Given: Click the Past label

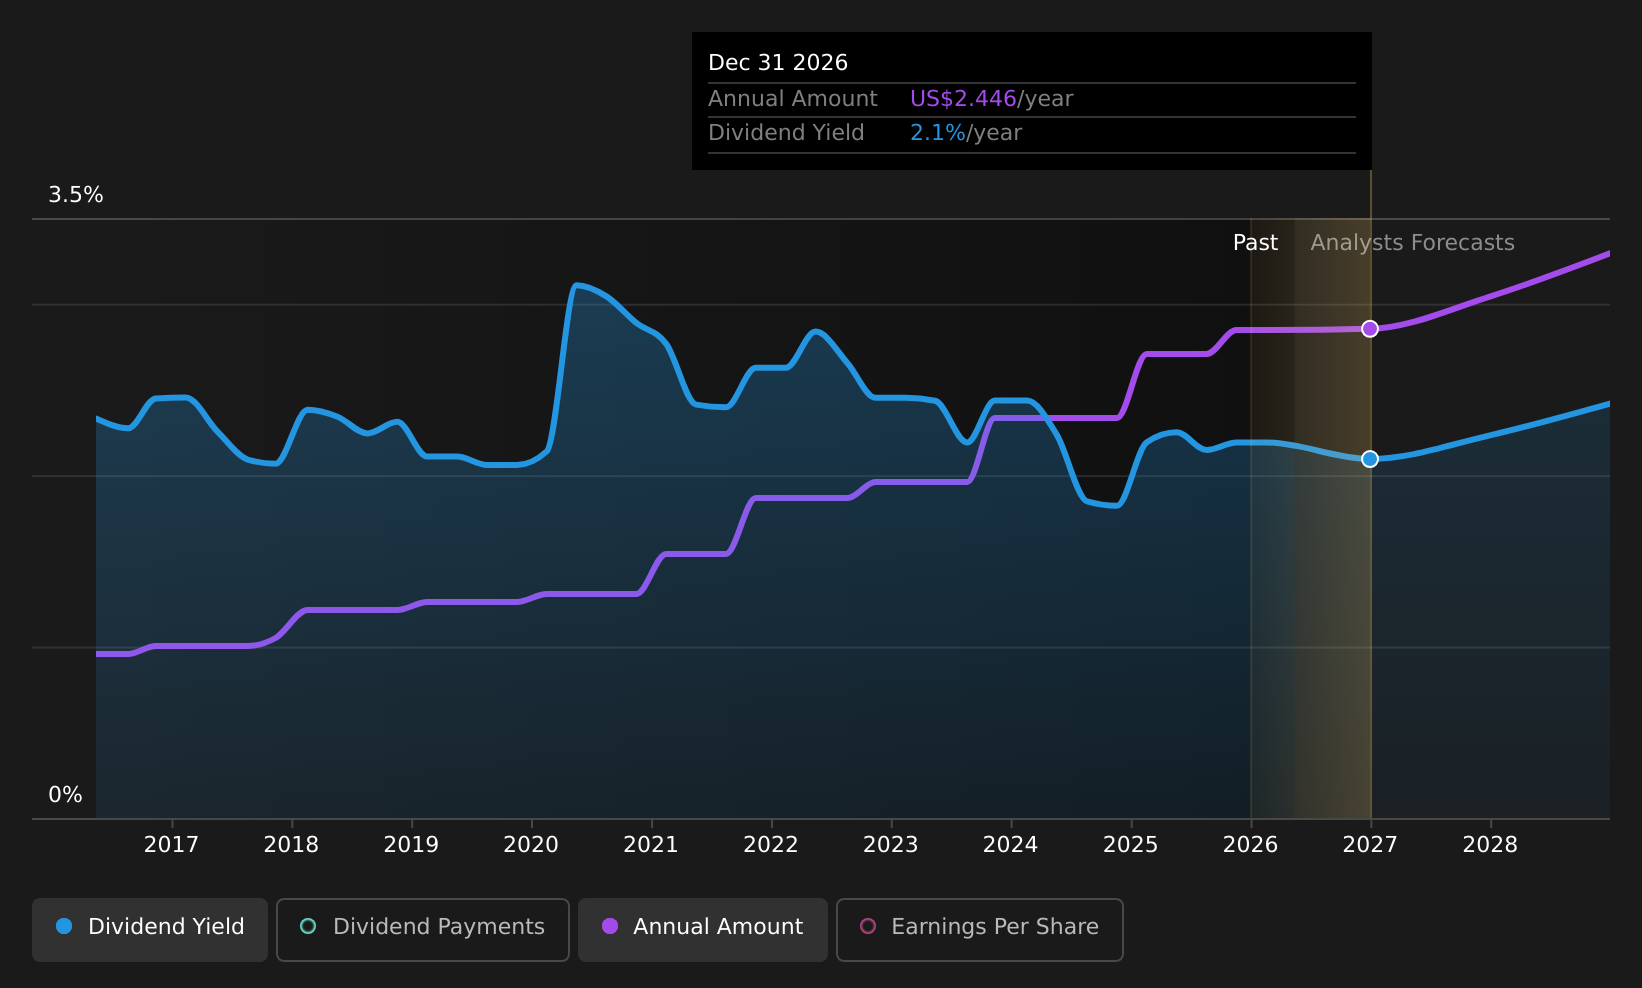Looking at the screenshot, I should (1255, 243).
